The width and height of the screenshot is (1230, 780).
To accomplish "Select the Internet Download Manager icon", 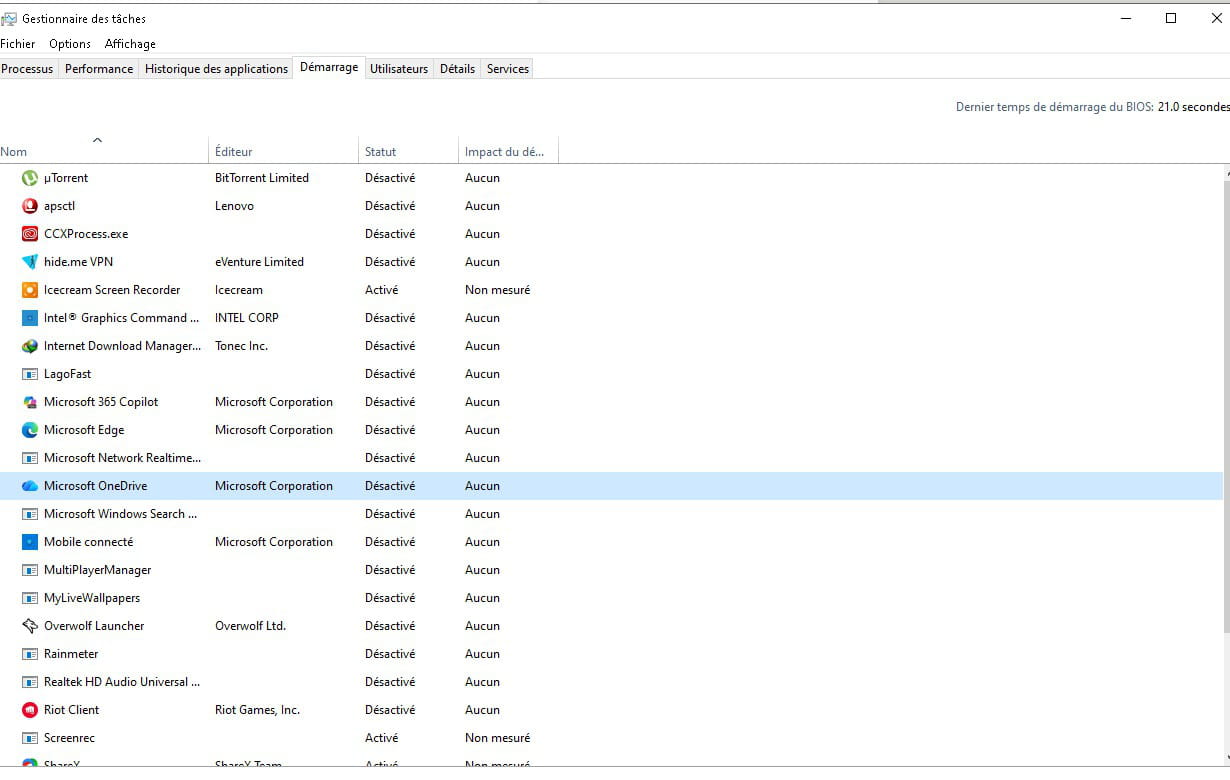I will (30, 346).
